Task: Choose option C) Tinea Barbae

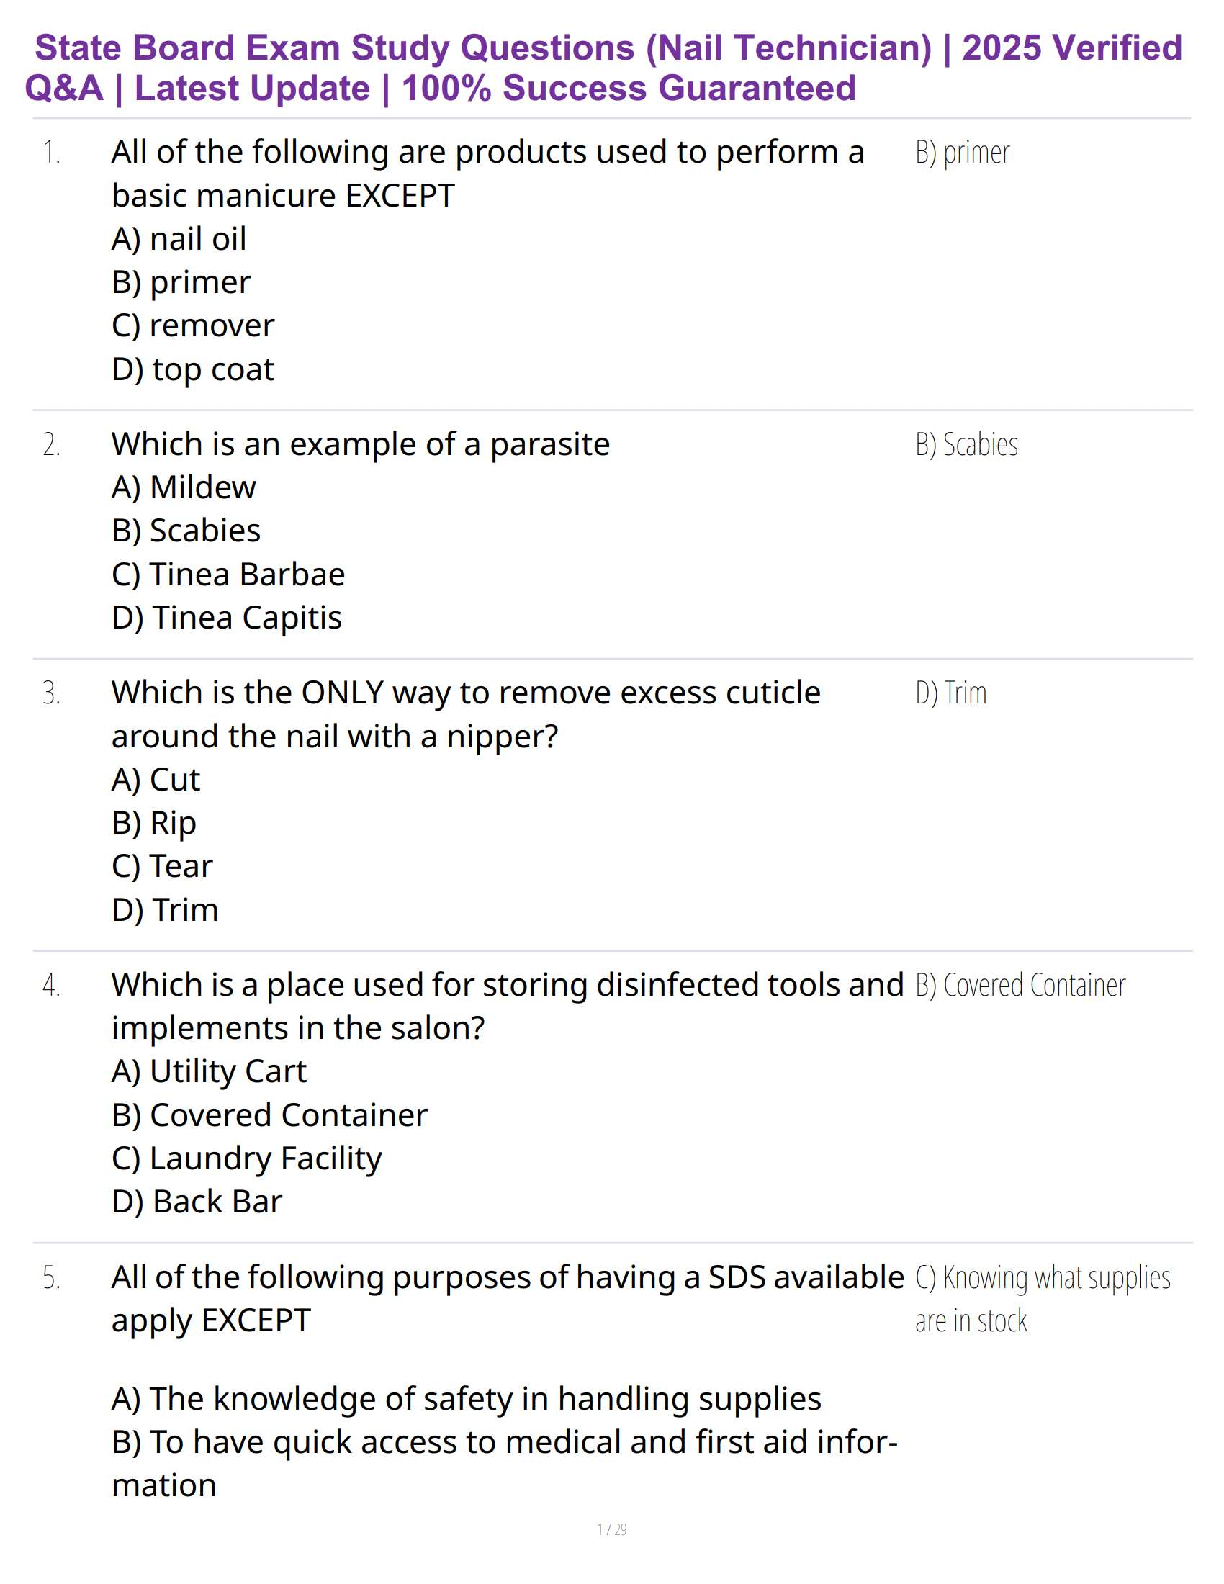Action: click(x=228, y=575)
